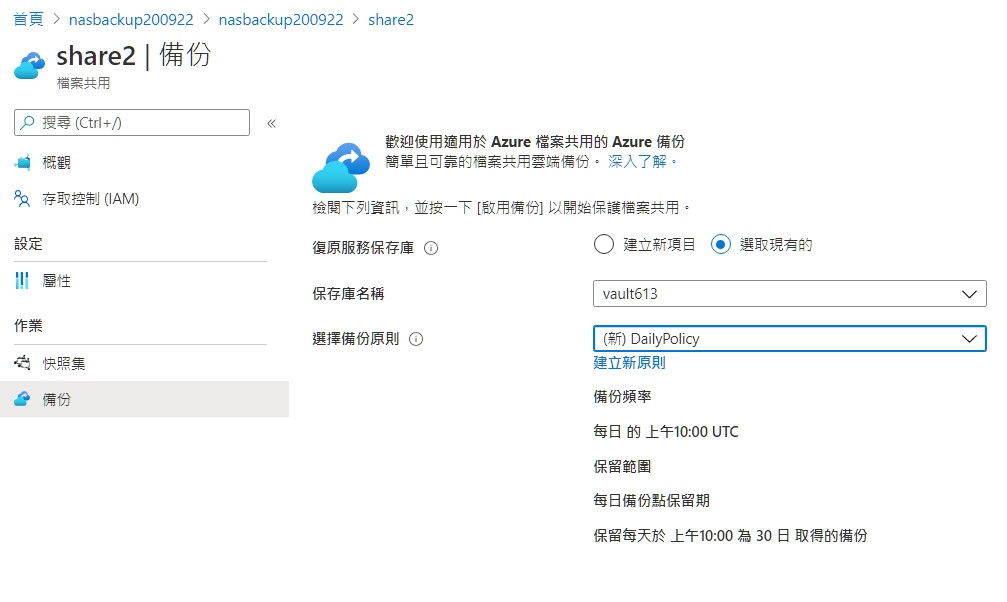Click the 設定 section heading
The height and width of the screenshot is (602, 1007).
[28, 243]
